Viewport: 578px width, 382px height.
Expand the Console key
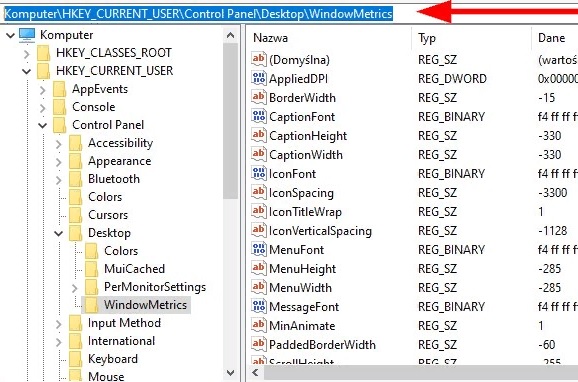click(x=43, y=108)
